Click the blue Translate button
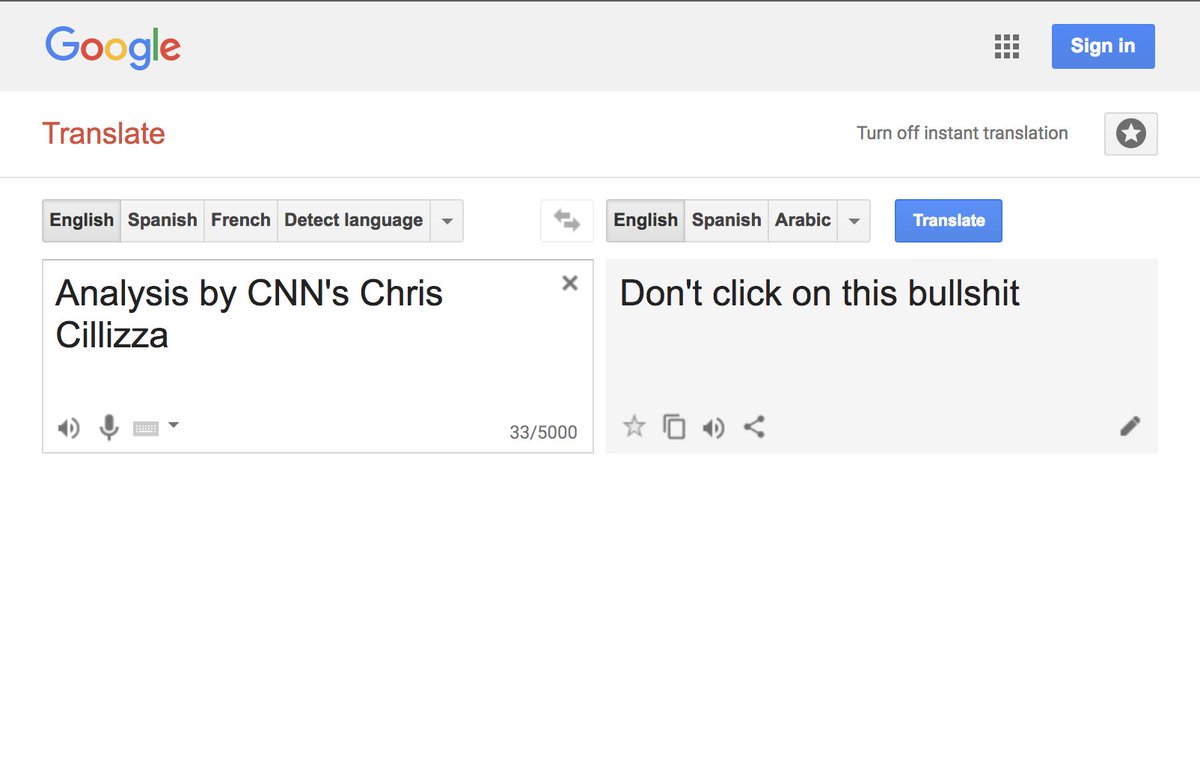This screenshot has width=1200, height=768. click(x=948, y=221)
